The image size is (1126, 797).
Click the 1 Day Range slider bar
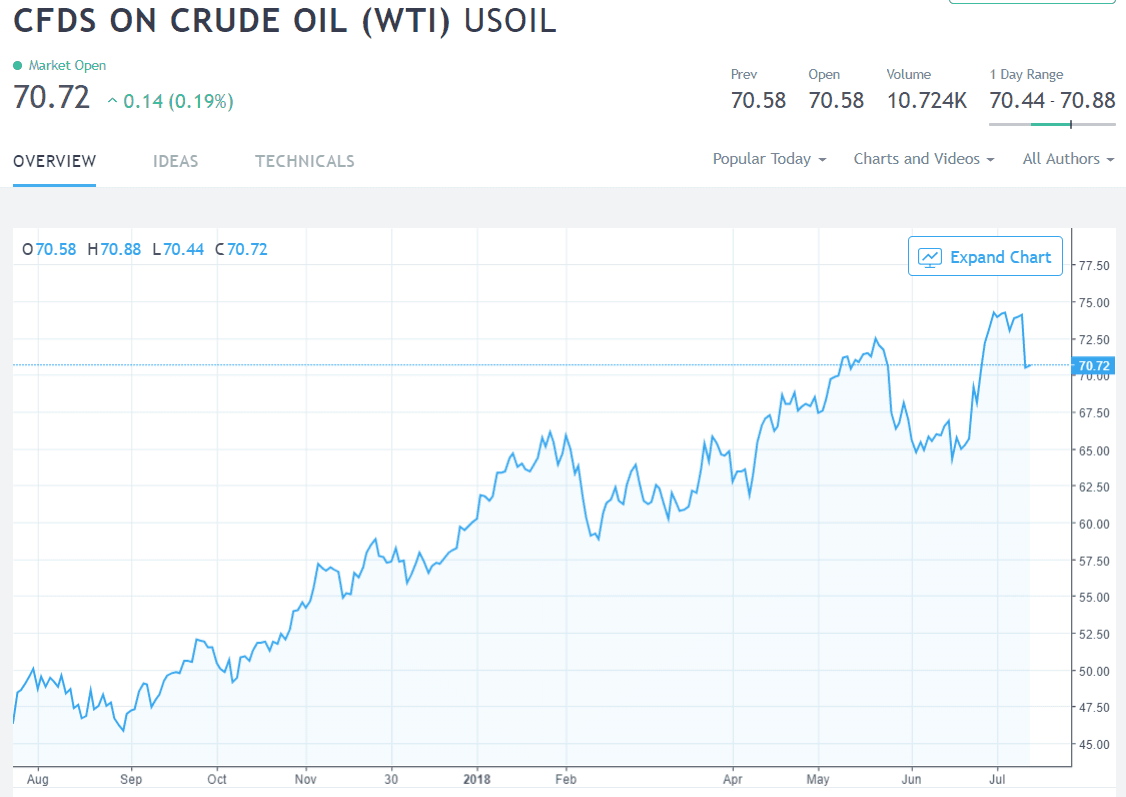1052,124
